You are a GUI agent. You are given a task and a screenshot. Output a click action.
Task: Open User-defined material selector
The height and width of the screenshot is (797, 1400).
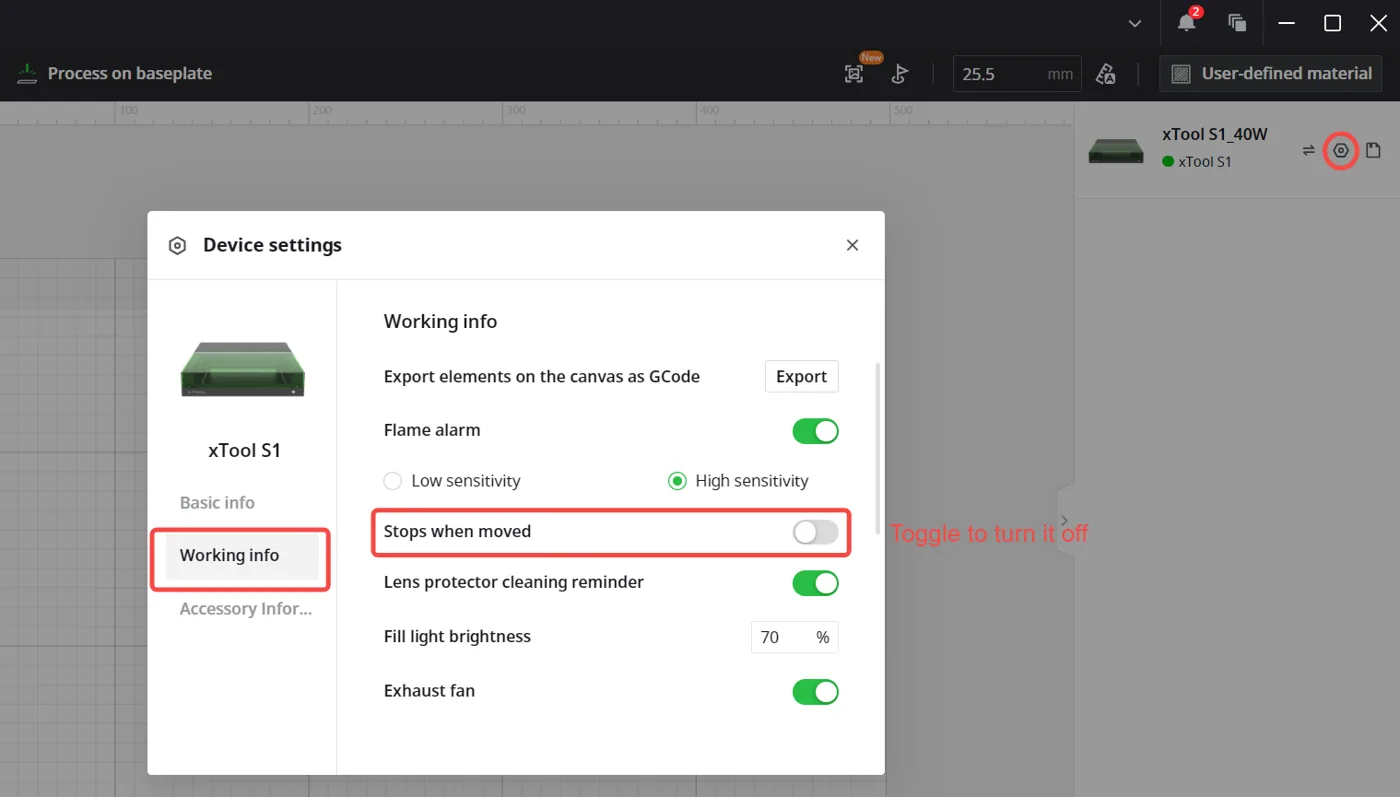point(1271,73)
